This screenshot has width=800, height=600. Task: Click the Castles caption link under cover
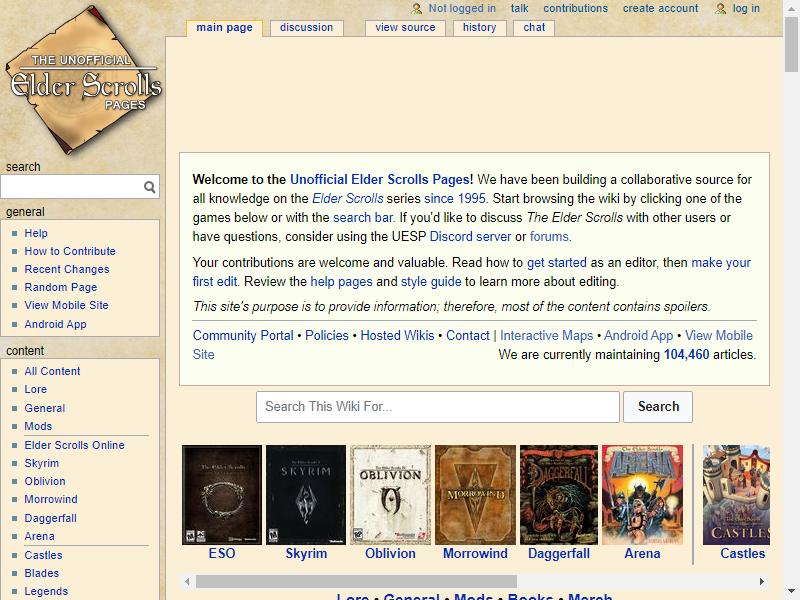pyautogui.click(x=742, y=554)
